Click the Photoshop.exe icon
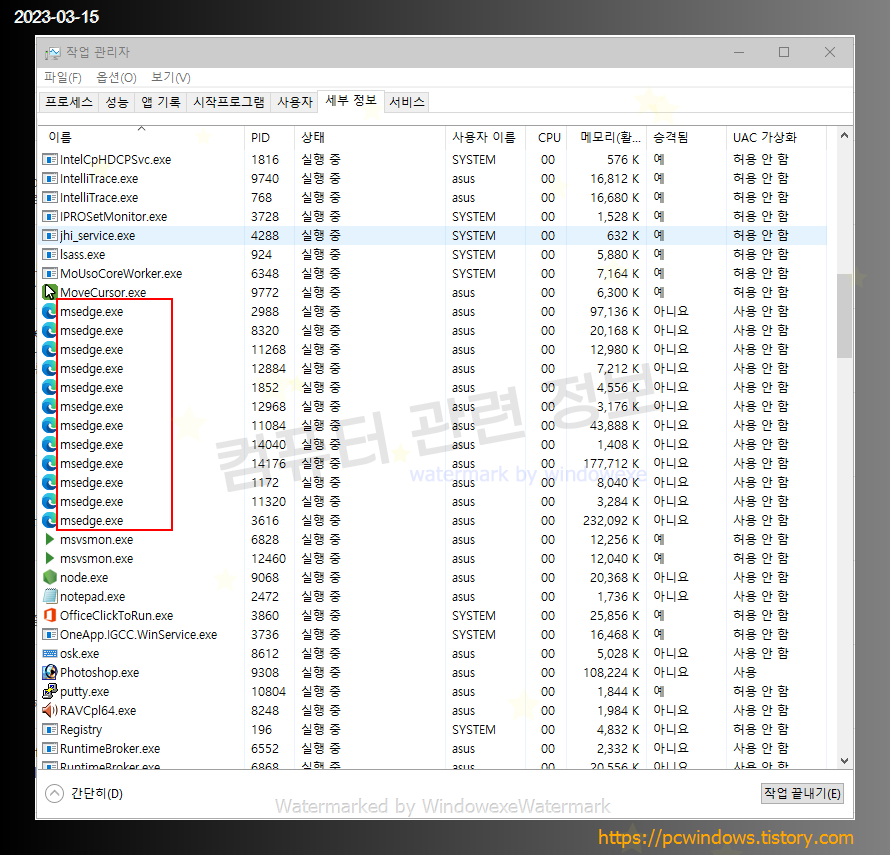The width and height of the screenshot is (890, 855). click(50, 673)
